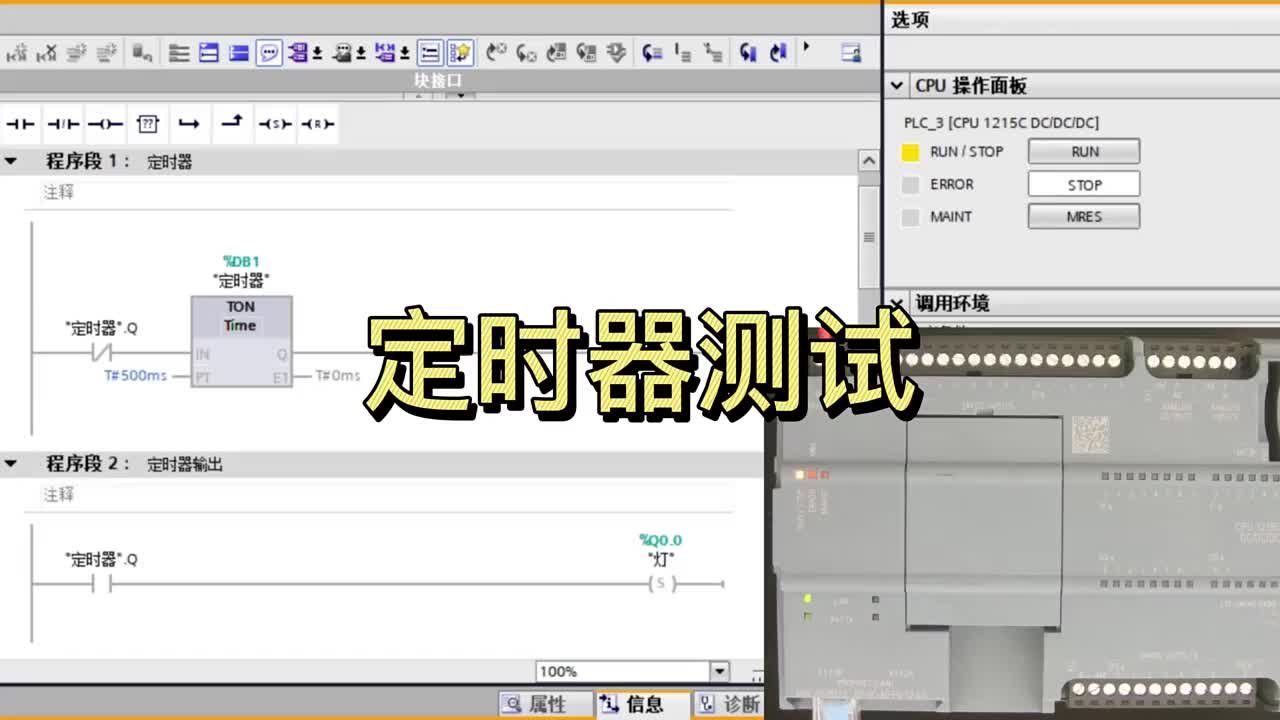This screenshot has width=1280, height=720.
Task: Set the CPU to STOP
Action: tap(1084, 184)
